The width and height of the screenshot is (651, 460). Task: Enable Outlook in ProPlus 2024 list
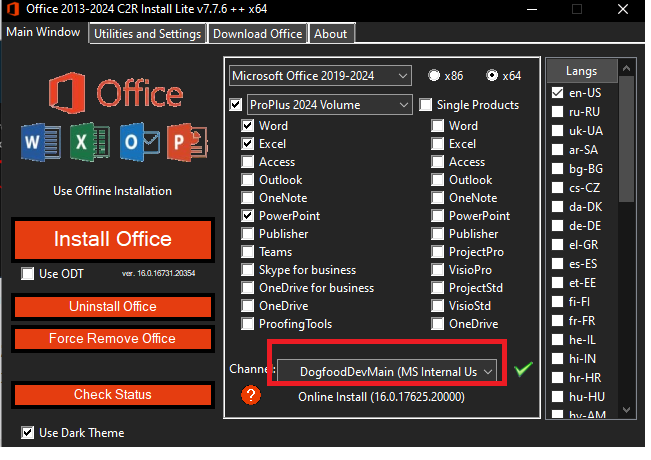pyautogui.click(x=247, y=179)
